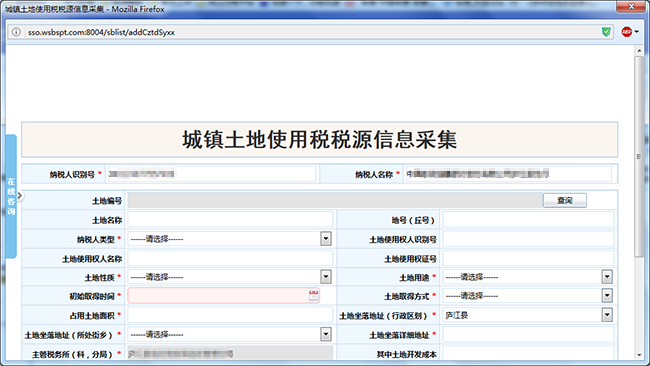
Task: Click the 占用土地面积 input field
Action: [x=230, y=315]
